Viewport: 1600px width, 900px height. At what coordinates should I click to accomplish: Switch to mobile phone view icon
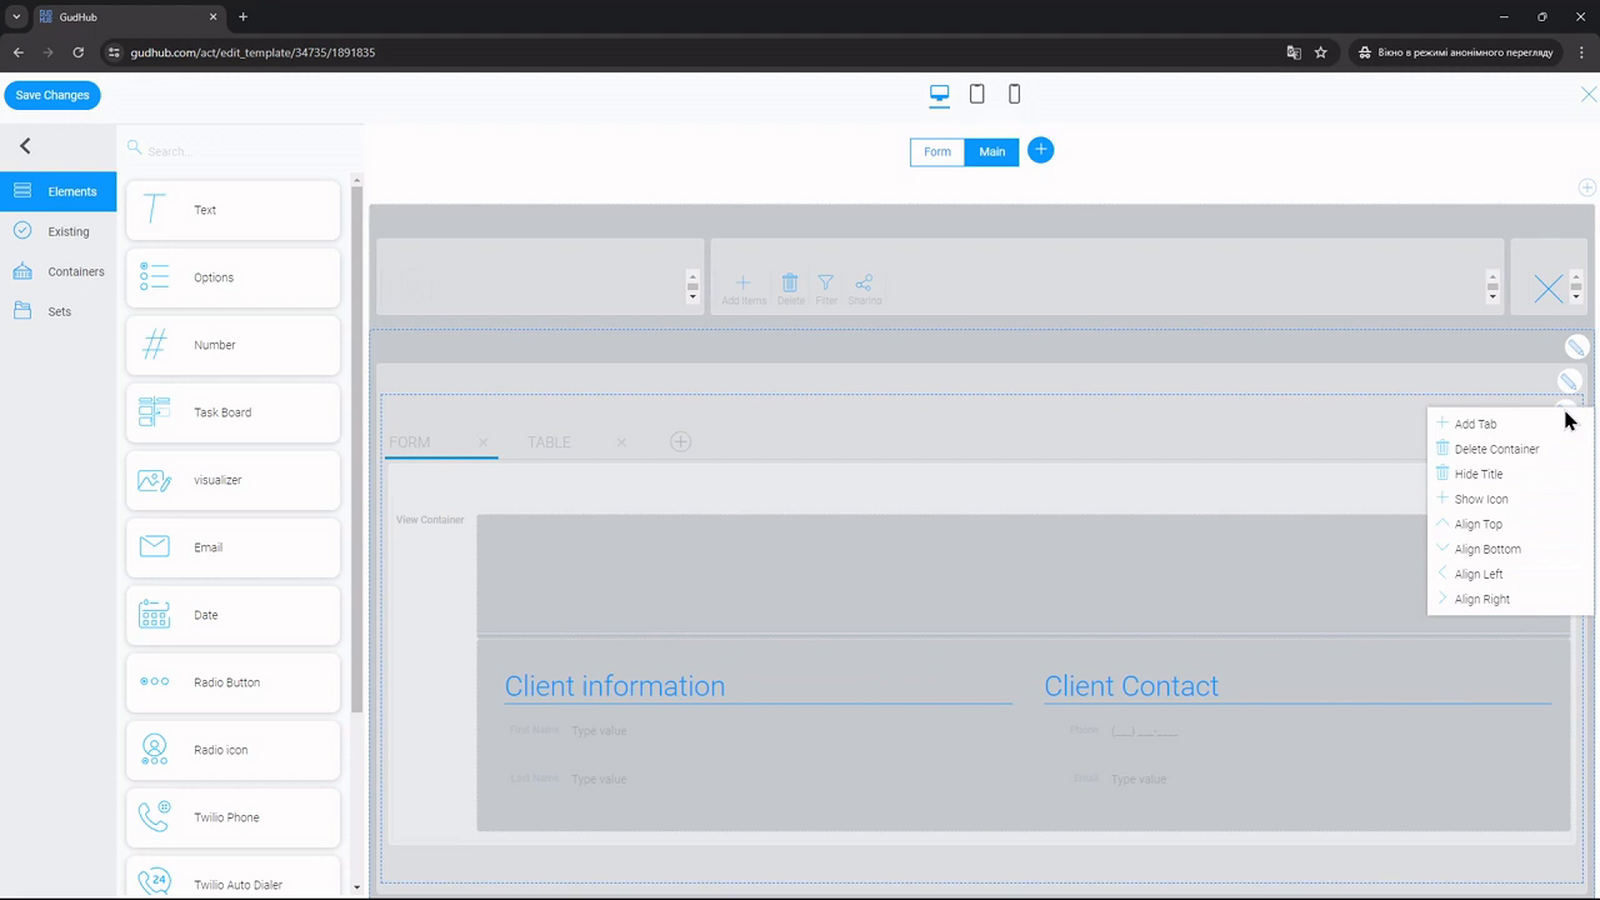tap(1014, 94)
